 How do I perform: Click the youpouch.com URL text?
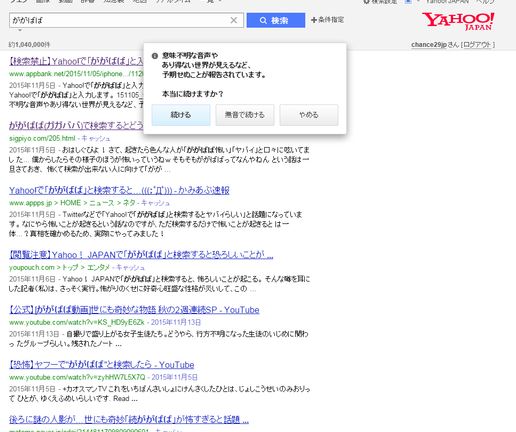pos(32,267)
